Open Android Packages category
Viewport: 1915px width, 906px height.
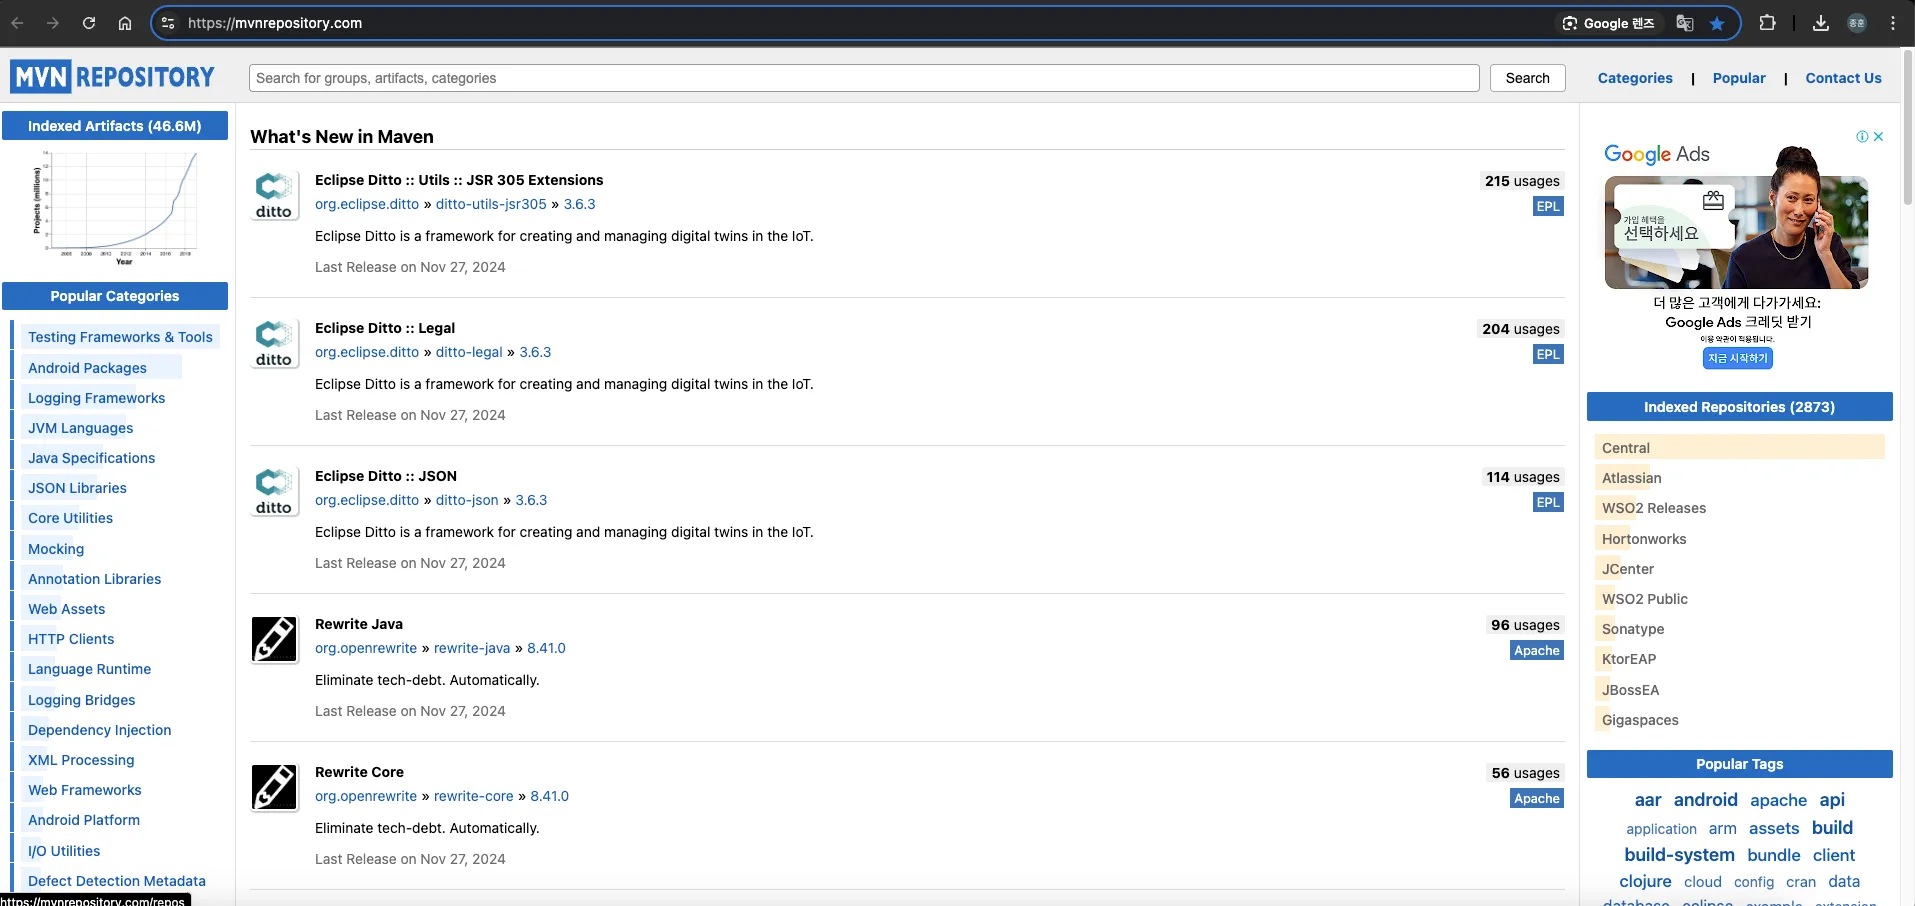(87, 368)
